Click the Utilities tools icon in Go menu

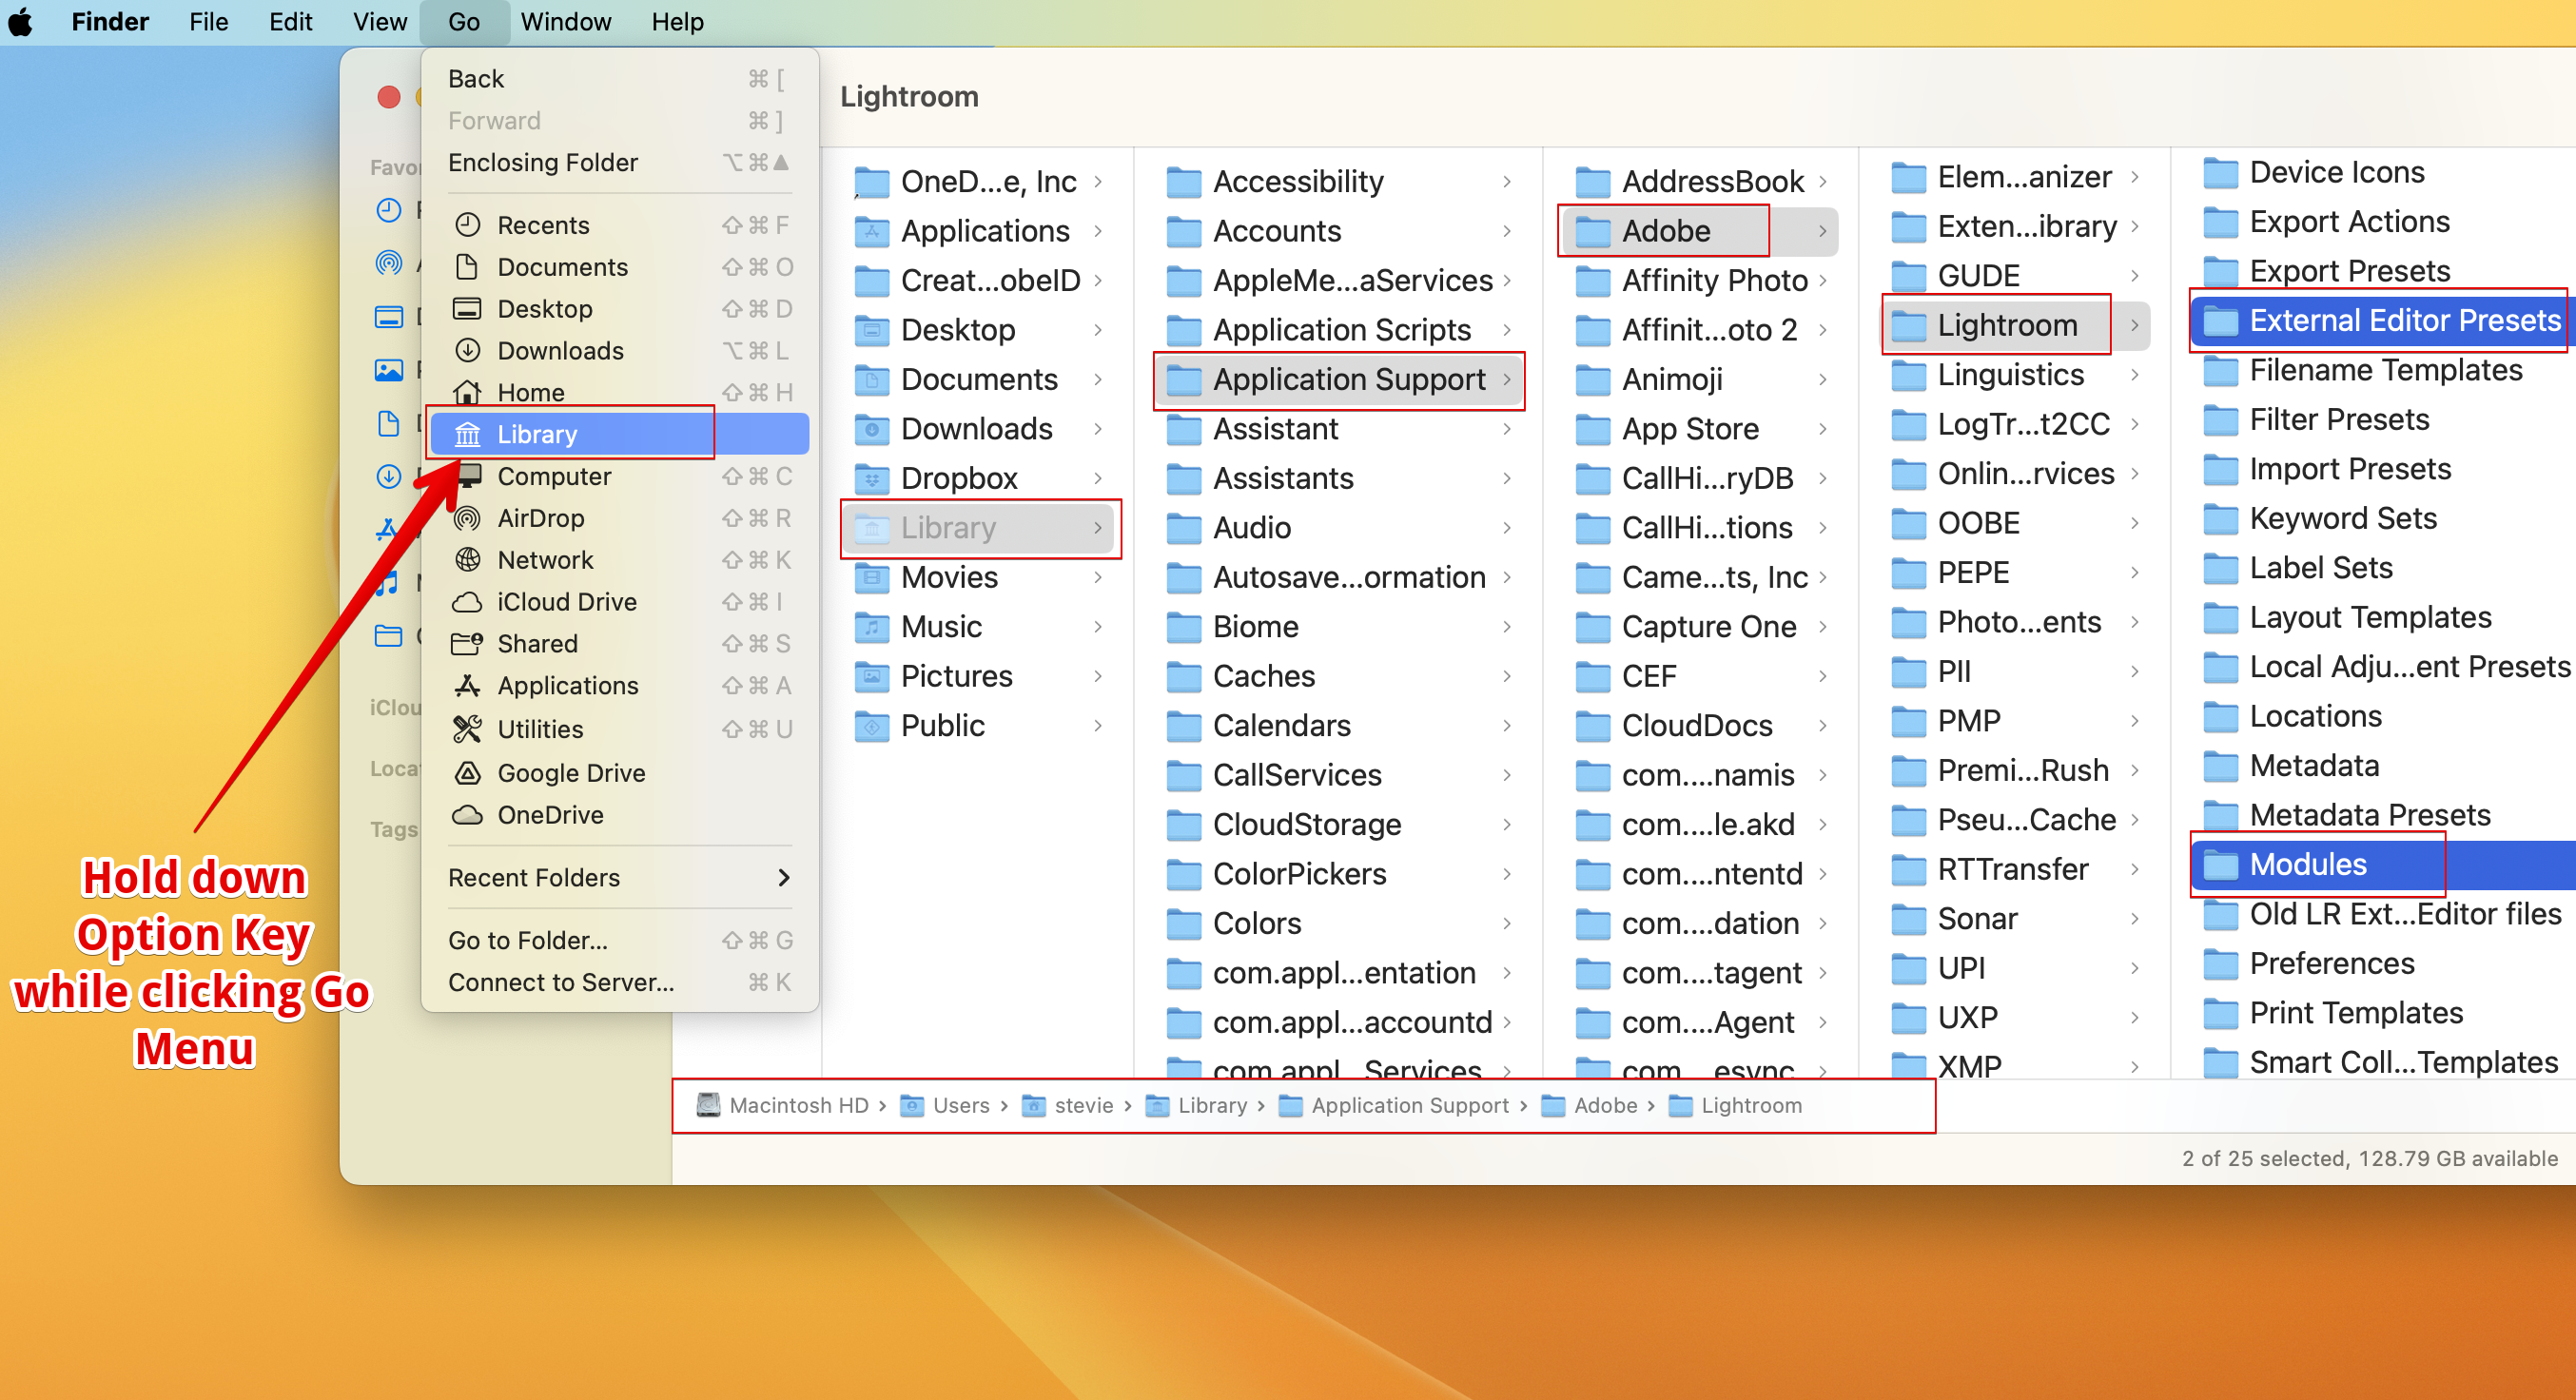tap(467, 729)
